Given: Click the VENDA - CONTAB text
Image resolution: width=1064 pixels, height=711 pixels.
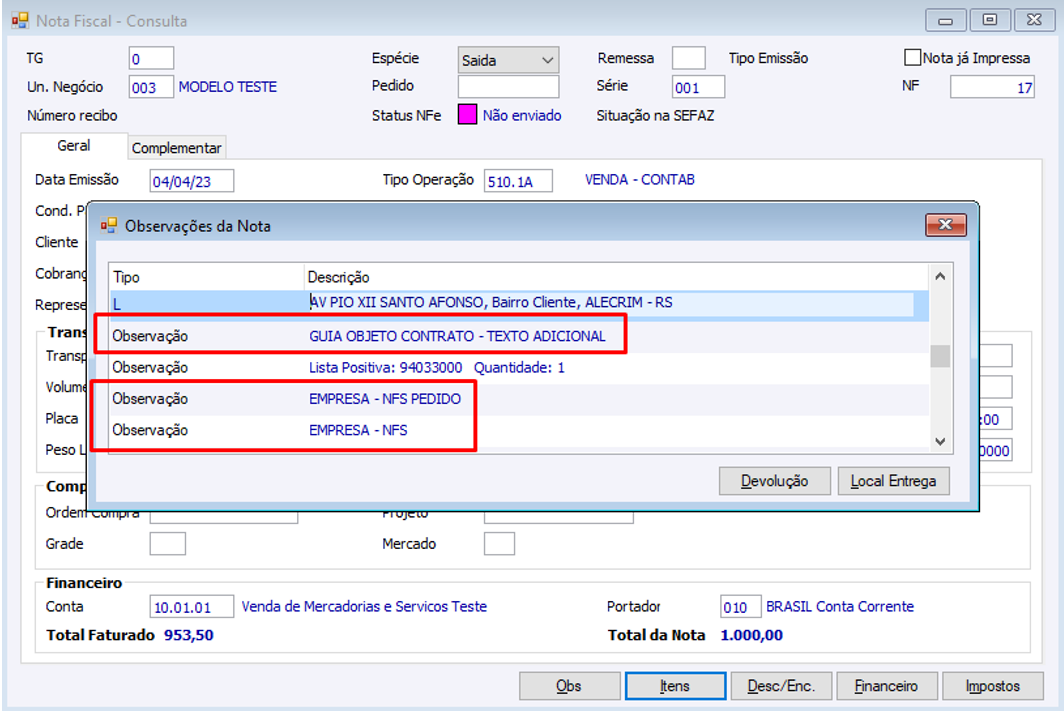Looking at the screenshot, I should [x=639, y=180].
